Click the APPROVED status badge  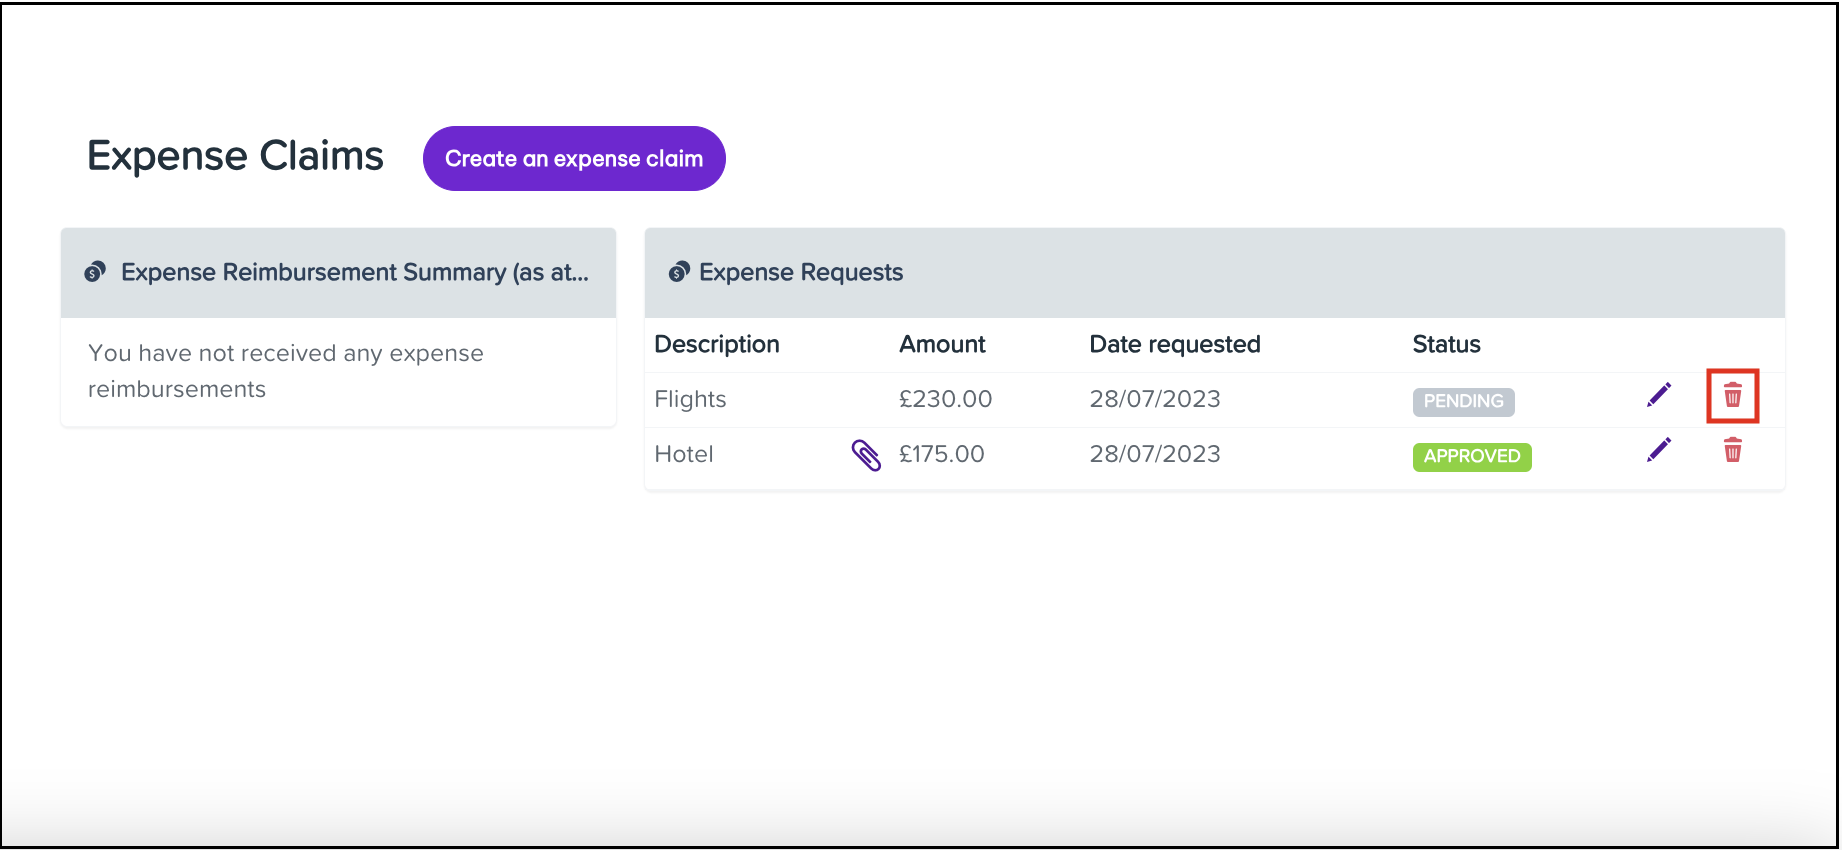click(1471, 456)
